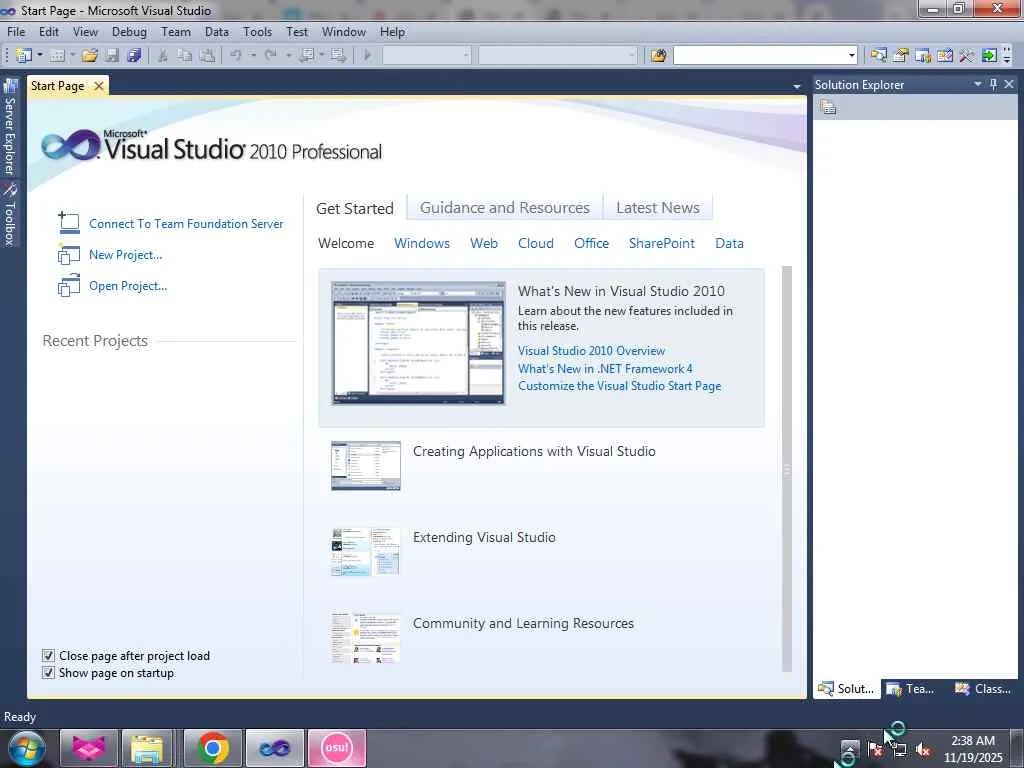Click the Copy toolbar icon

point(185,56)
